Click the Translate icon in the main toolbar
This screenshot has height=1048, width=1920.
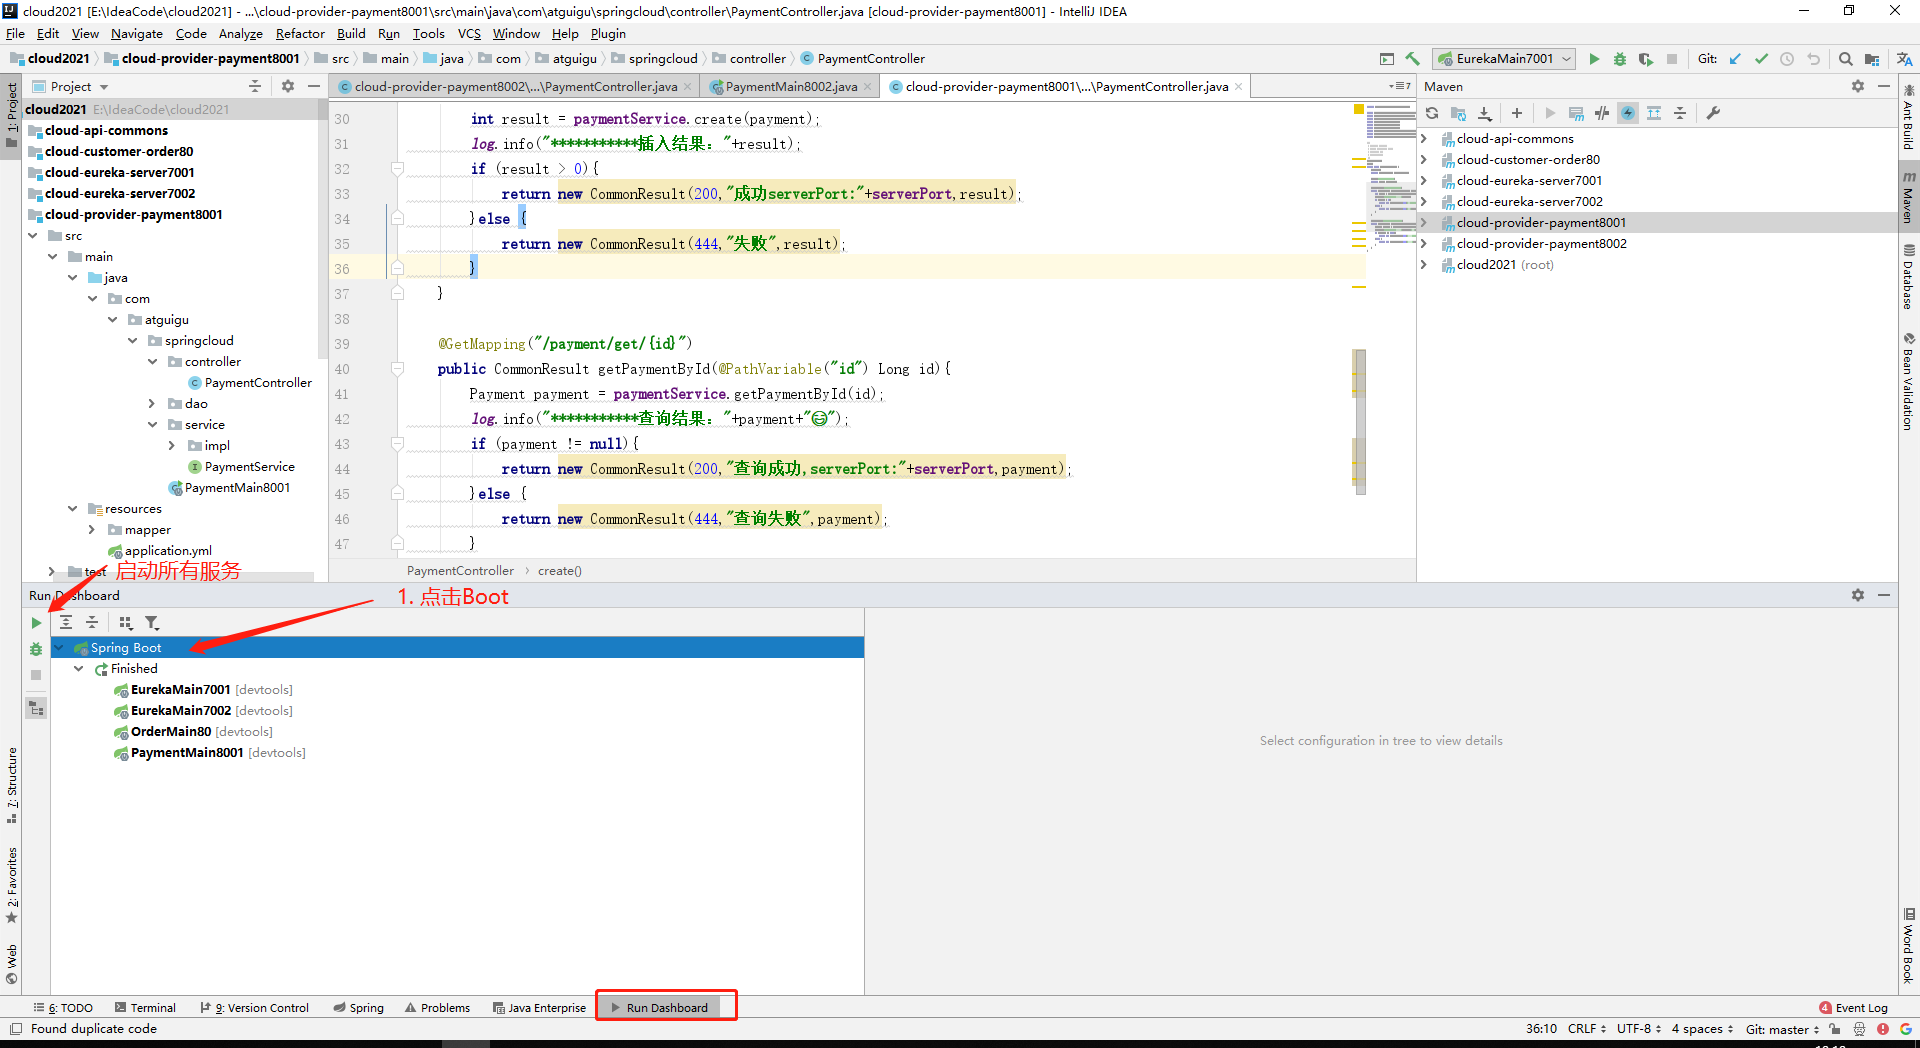(x=1904, y=59)
